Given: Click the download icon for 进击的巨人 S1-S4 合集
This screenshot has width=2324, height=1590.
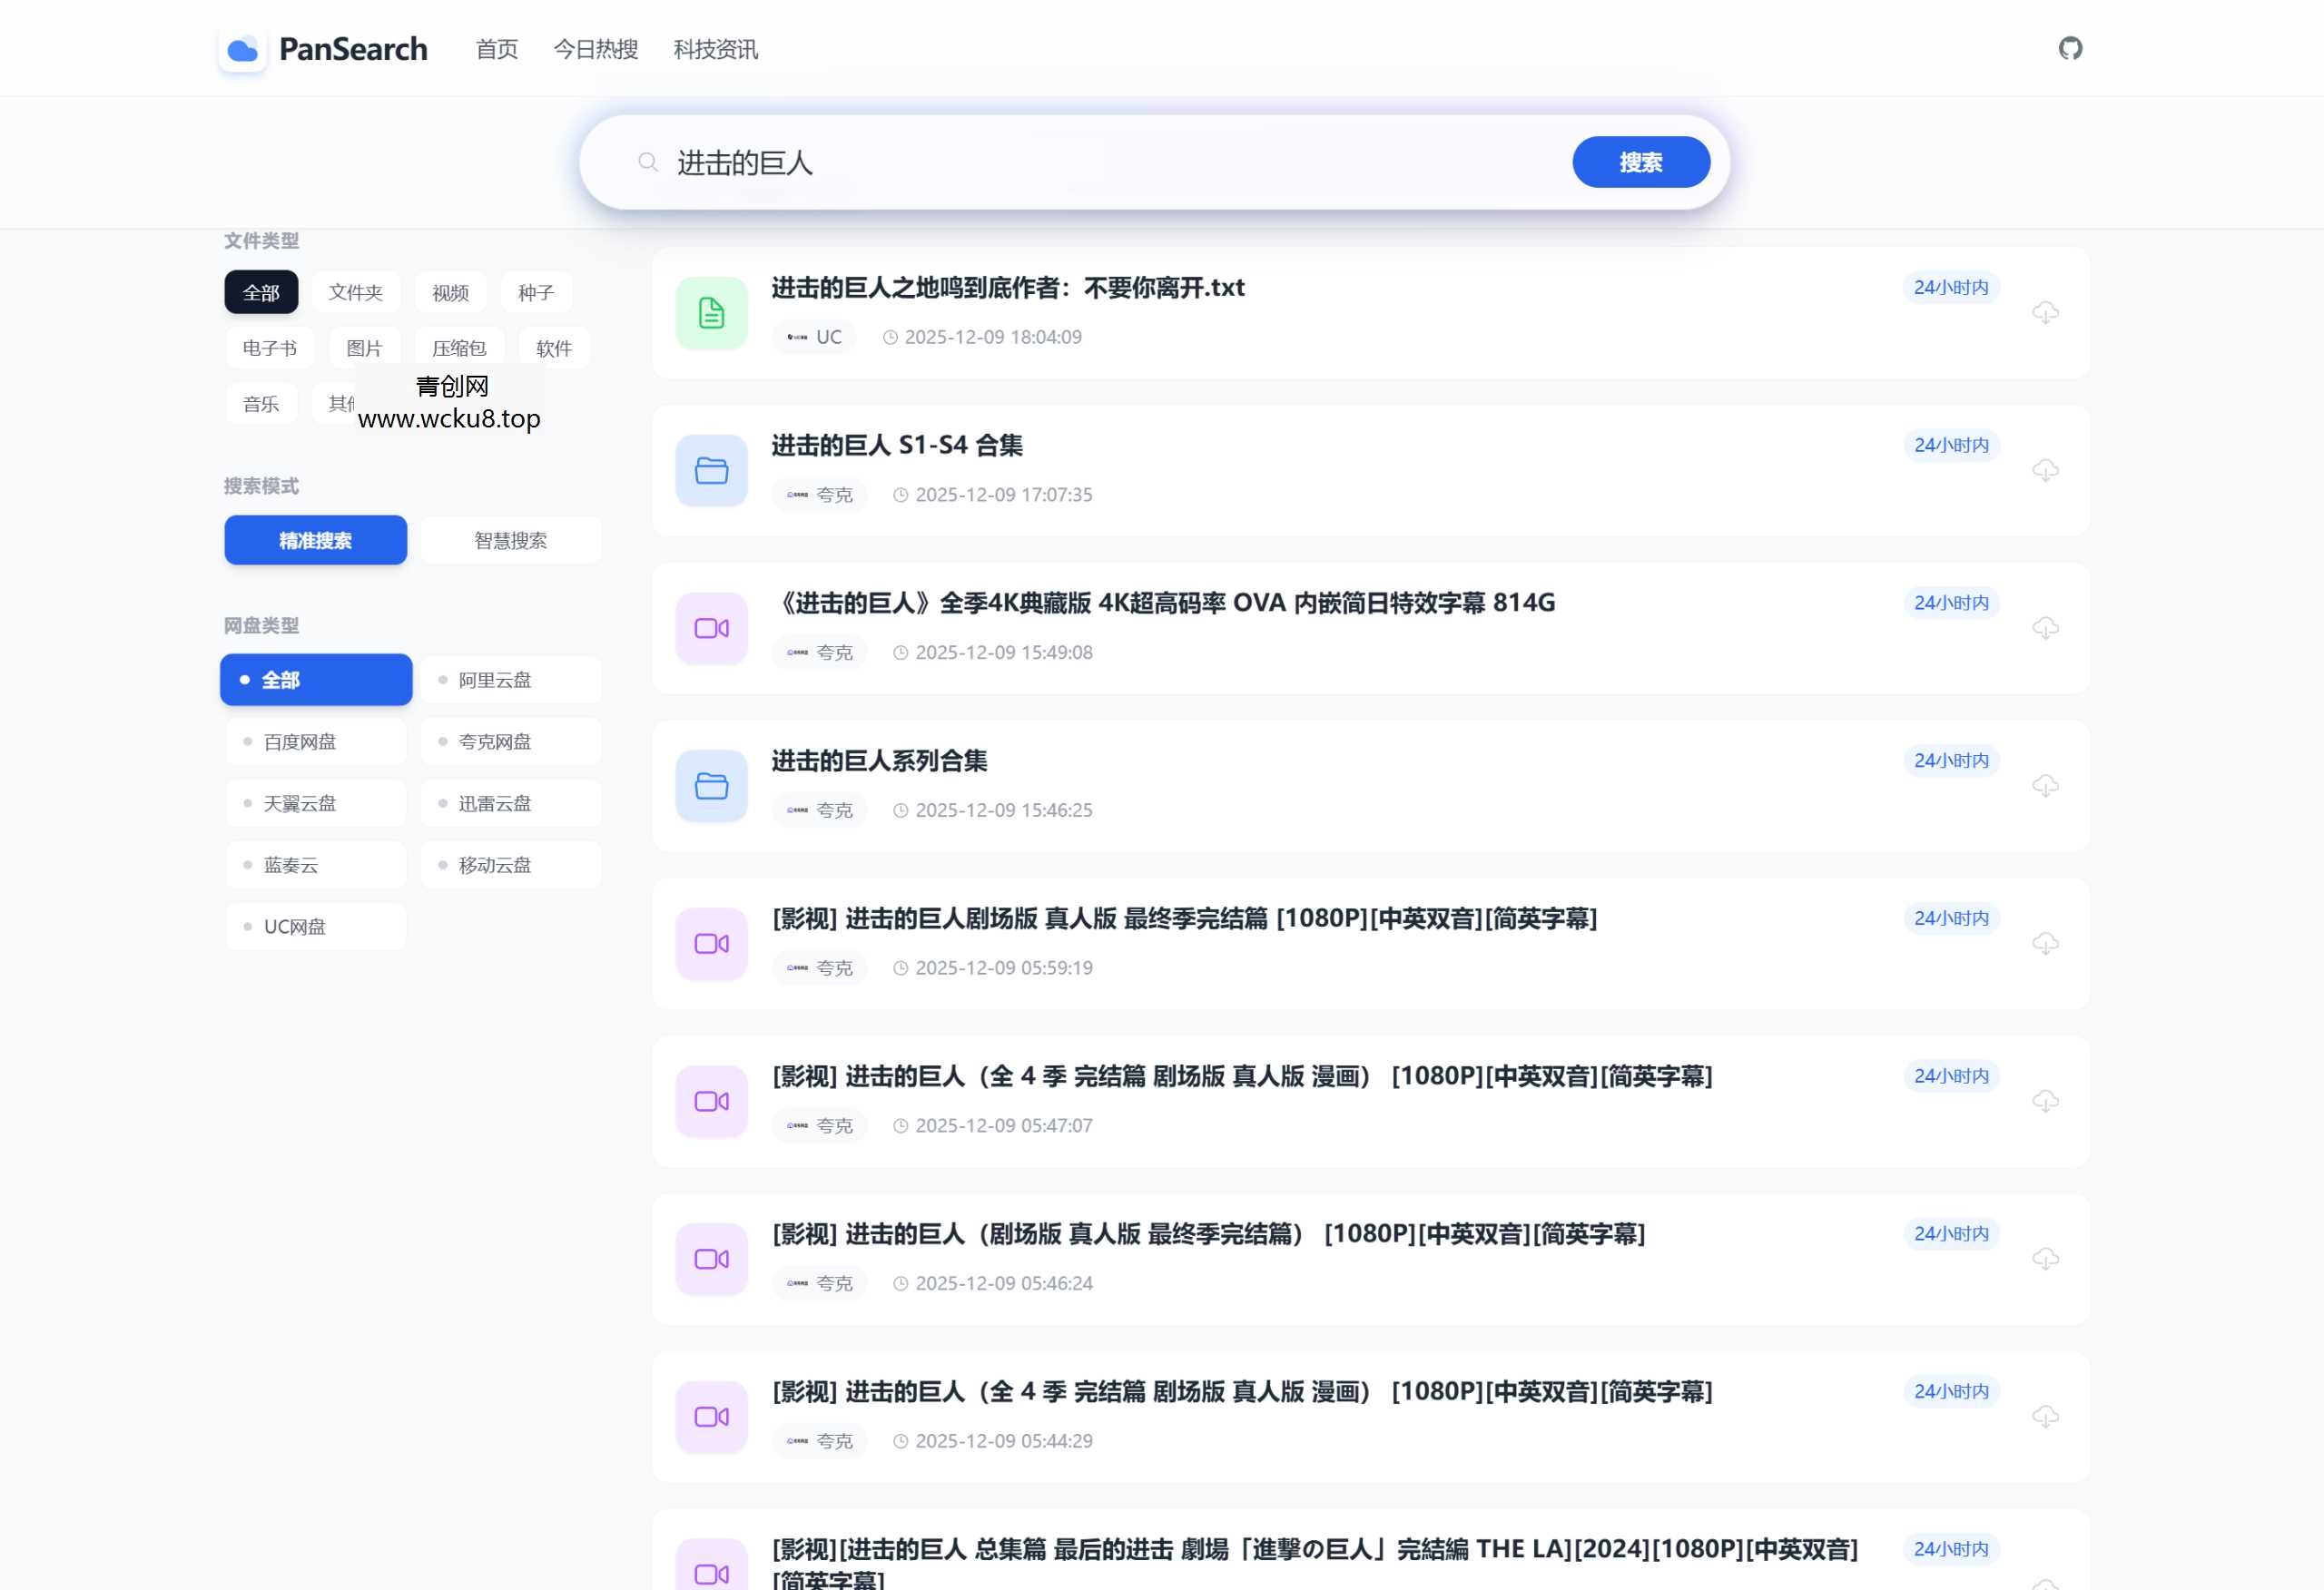Looking at the screenshot, I should pos(2047,470).
